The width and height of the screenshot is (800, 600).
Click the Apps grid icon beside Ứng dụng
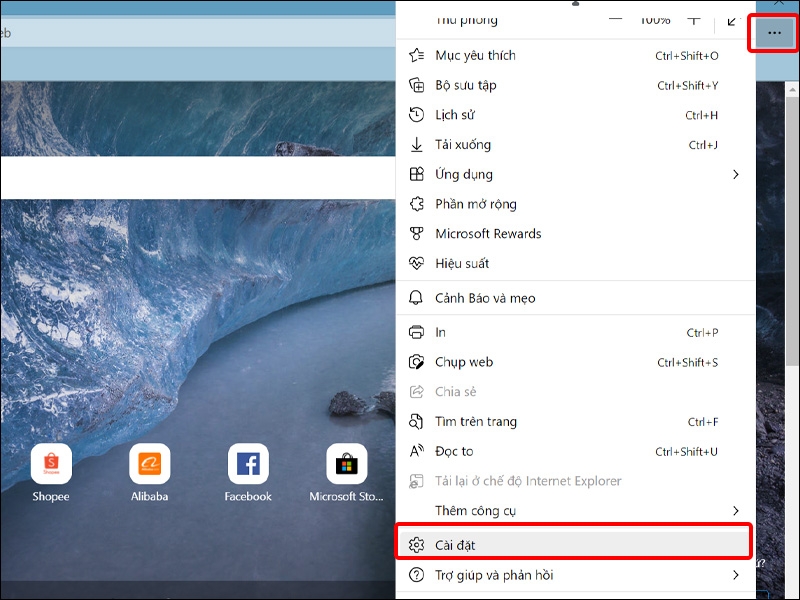[x=416, y=174]
